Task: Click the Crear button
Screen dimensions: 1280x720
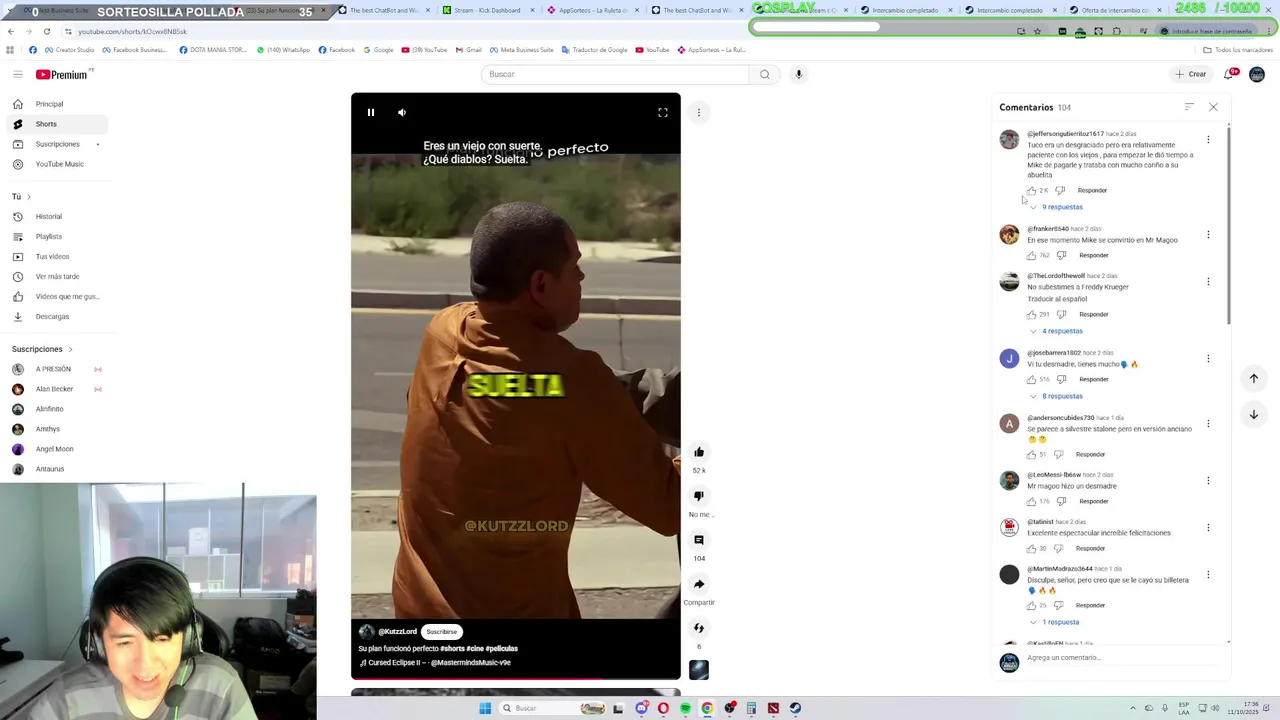Action: click(1191, 74)
